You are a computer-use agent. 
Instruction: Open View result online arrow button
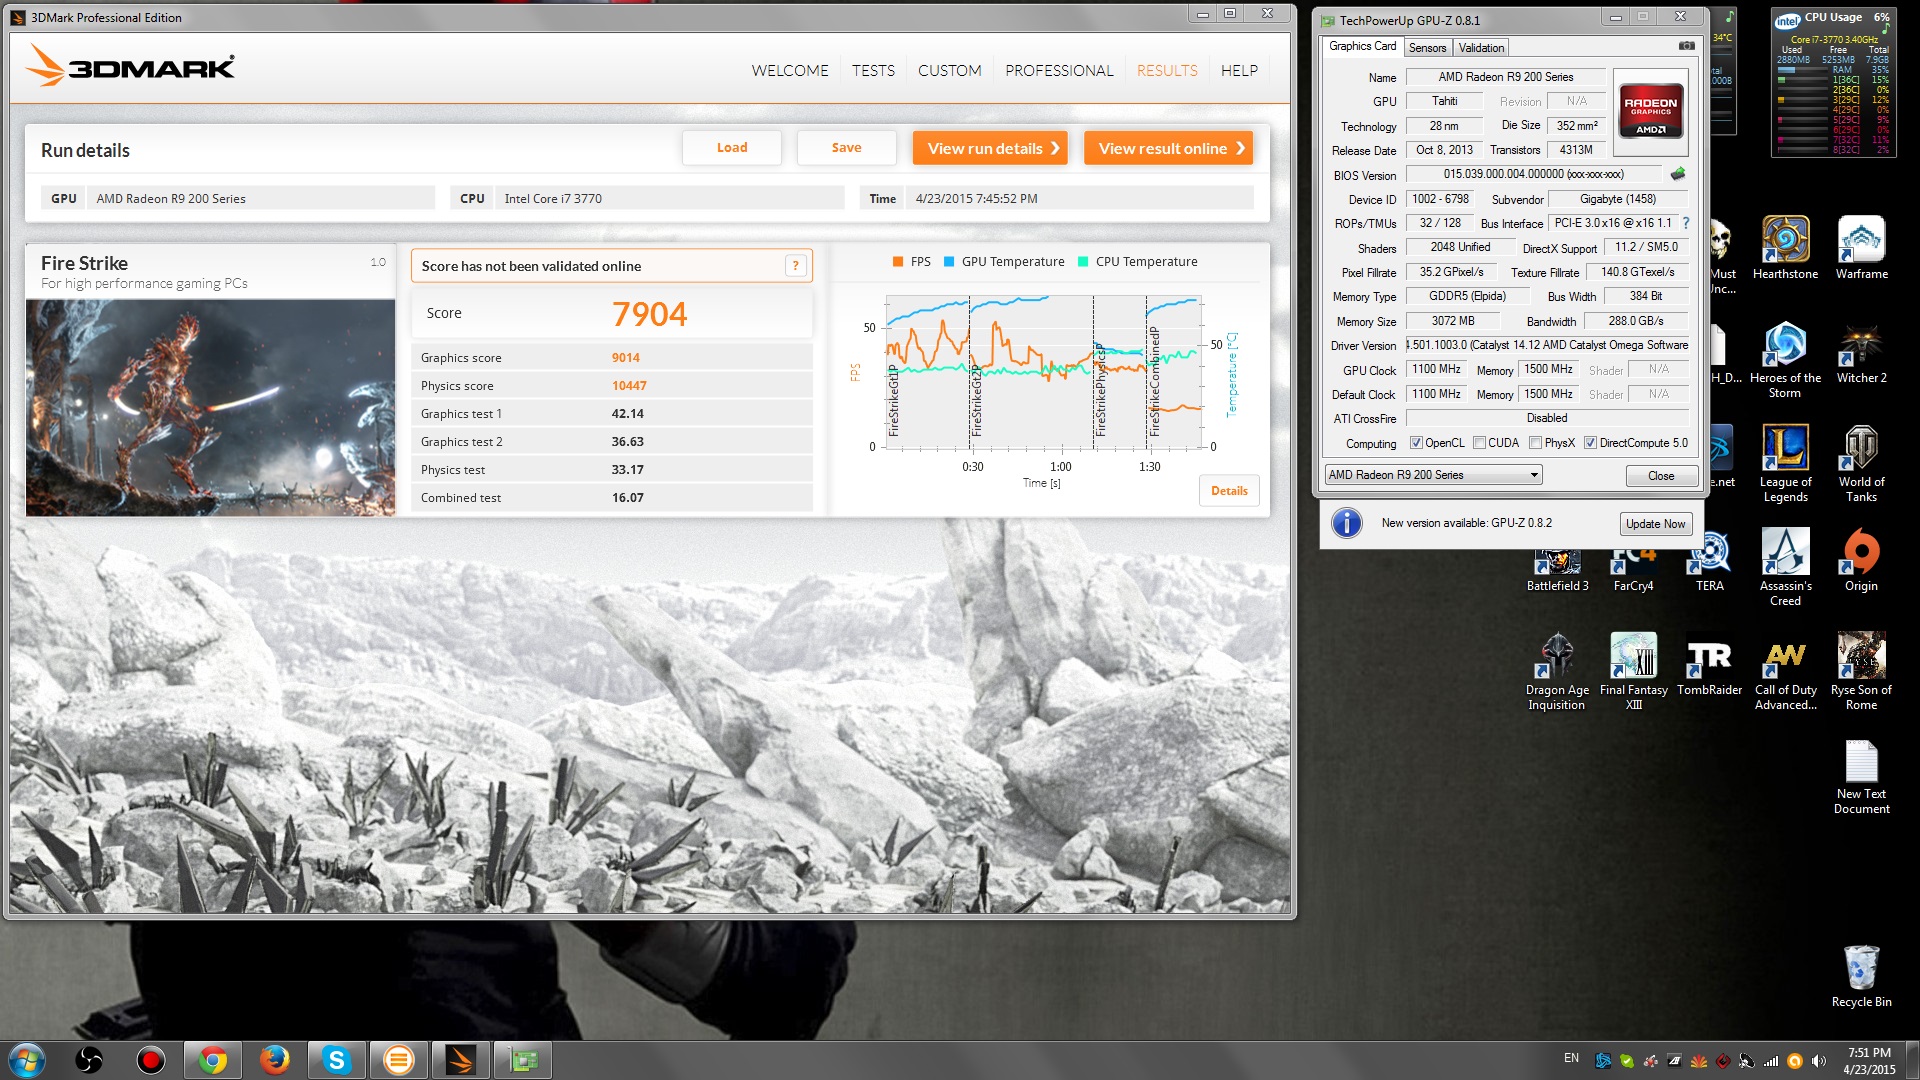[1168, 148]
